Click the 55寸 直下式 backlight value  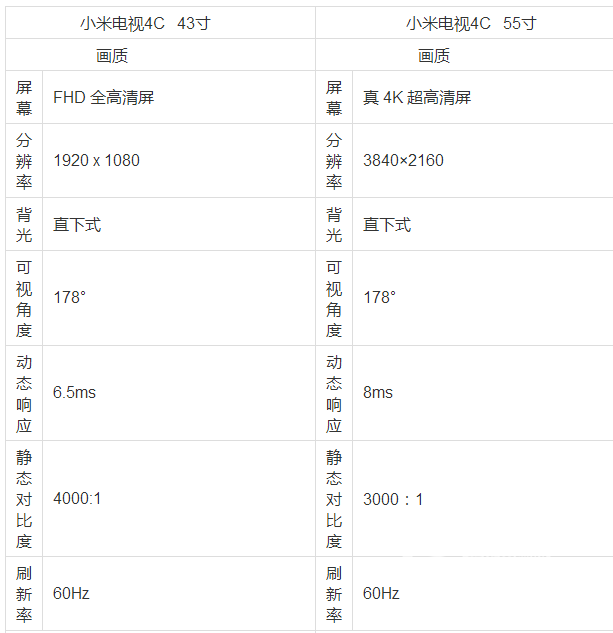click(x=387, y=225)
